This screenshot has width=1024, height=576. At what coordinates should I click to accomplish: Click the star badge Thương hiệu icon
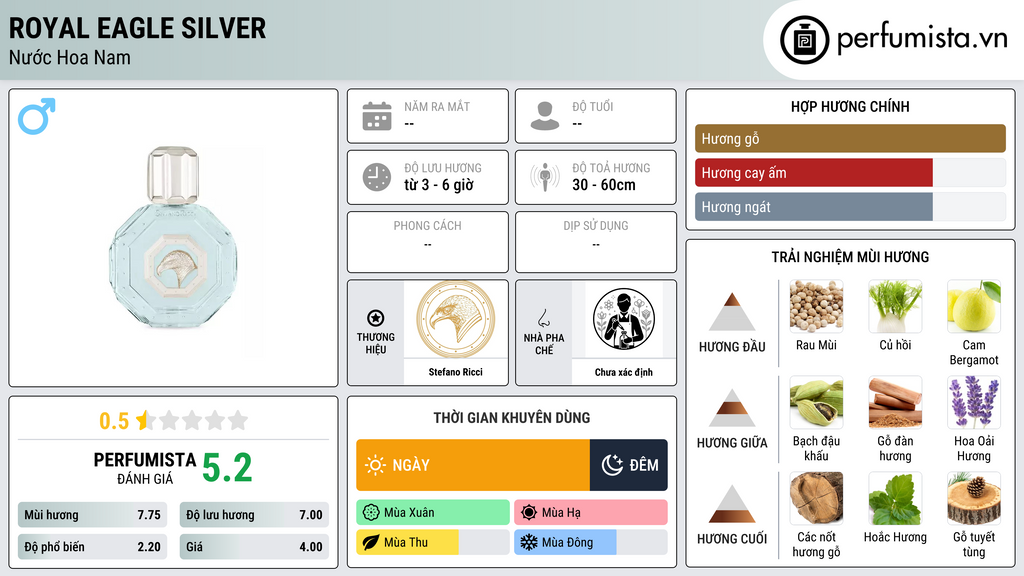pos(376,318)
